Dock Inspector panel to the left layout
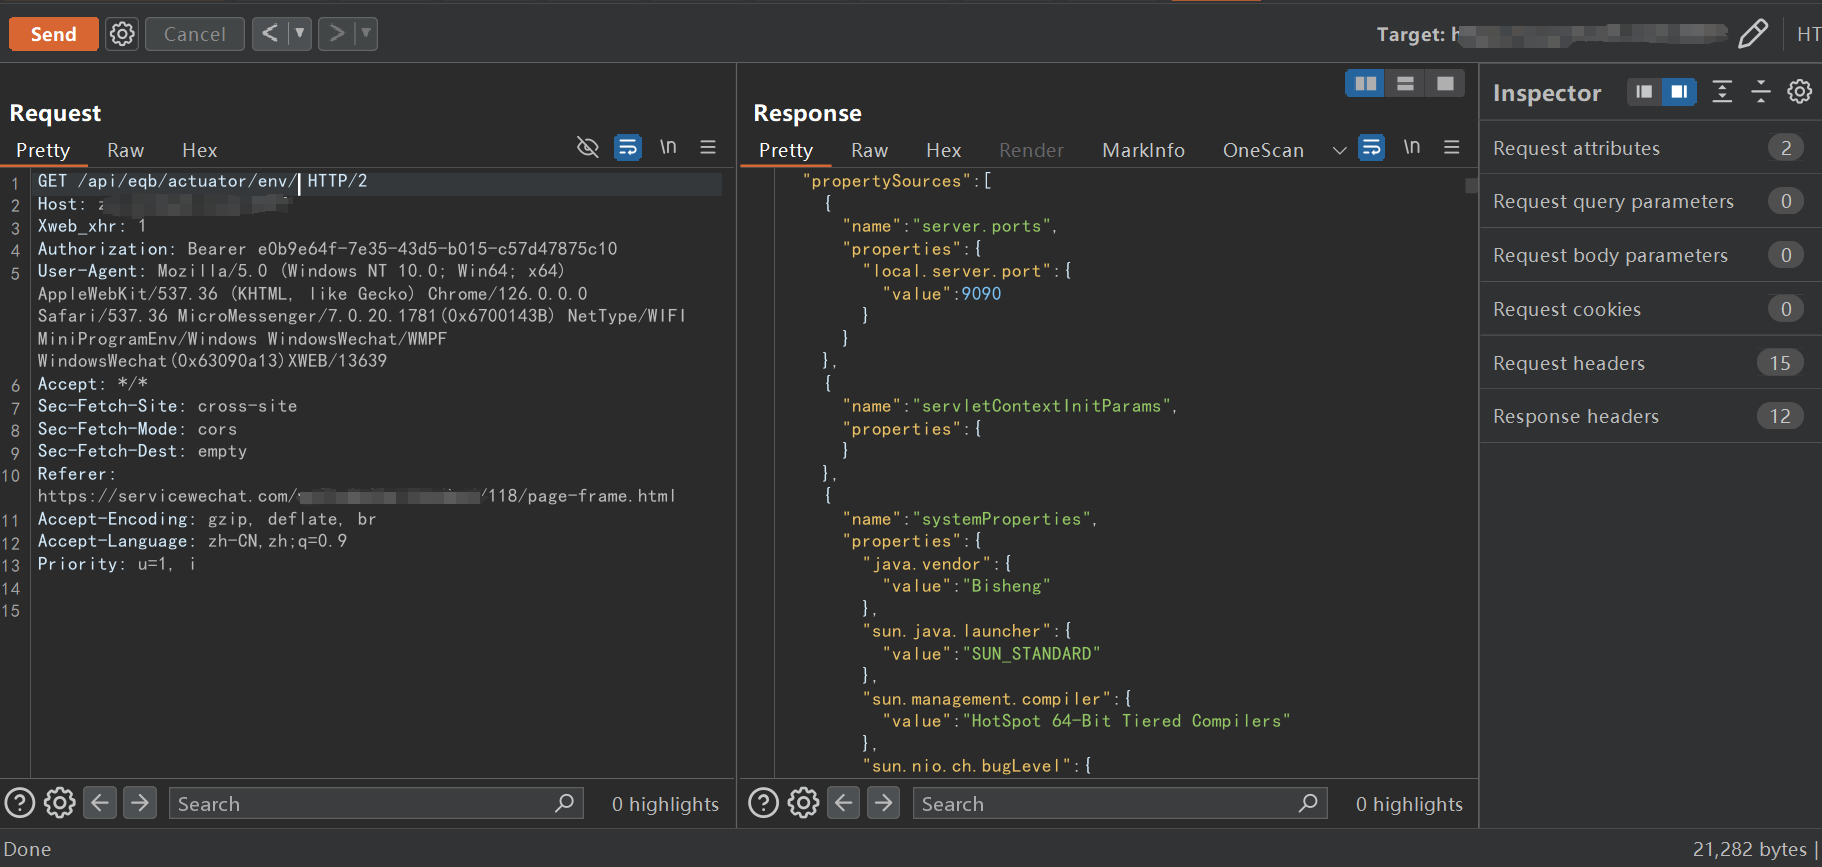Image resolution: width=1822 pixels, height=867 pixels. point(1644,92)
